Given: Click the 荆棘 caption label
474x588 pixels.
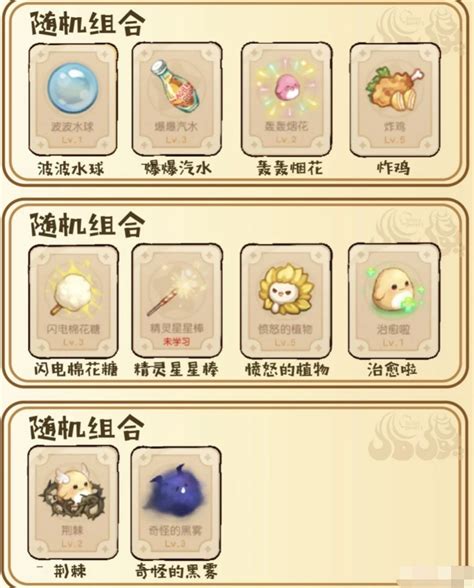Looking at the screenshot, I should click(70, 571).
